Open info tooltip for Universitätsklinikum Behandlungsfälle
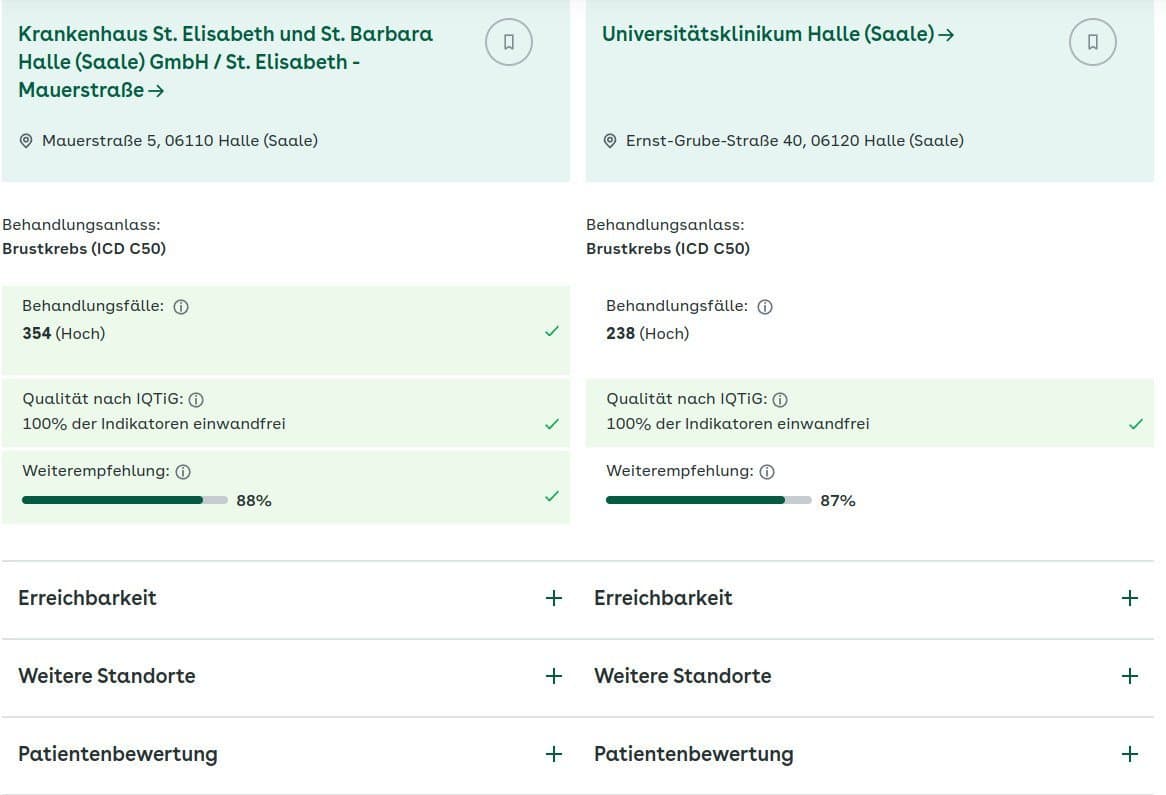 tap(764, 306)
